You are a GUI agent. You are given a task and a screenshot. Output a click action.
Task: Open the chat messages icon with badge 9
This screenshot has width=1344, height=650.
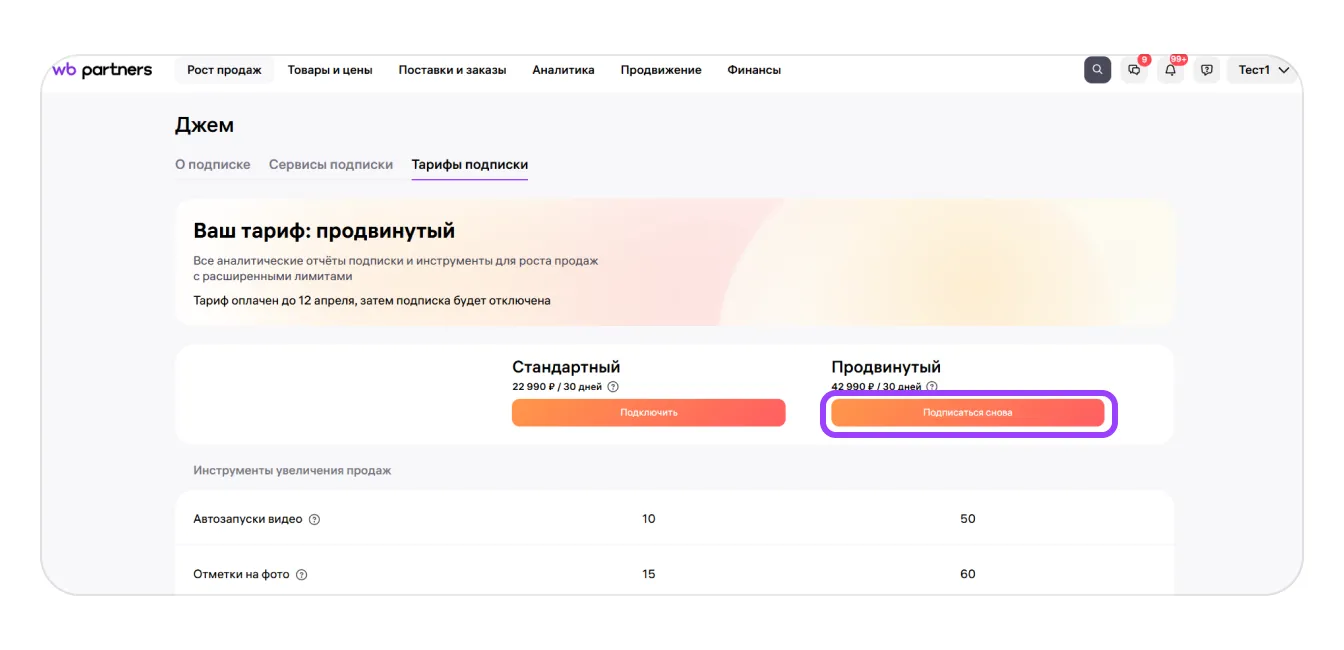(x=1134, y=70)
